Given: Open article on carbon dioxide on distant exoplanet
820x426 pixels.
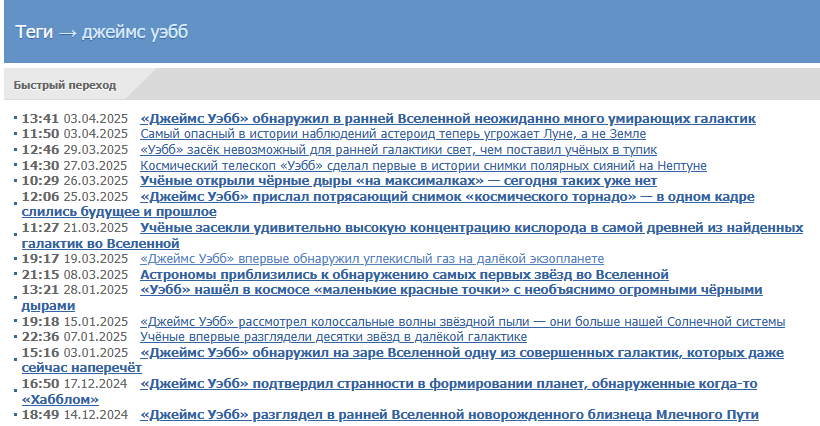Looking at the screenshot, I should pos(372,259).
